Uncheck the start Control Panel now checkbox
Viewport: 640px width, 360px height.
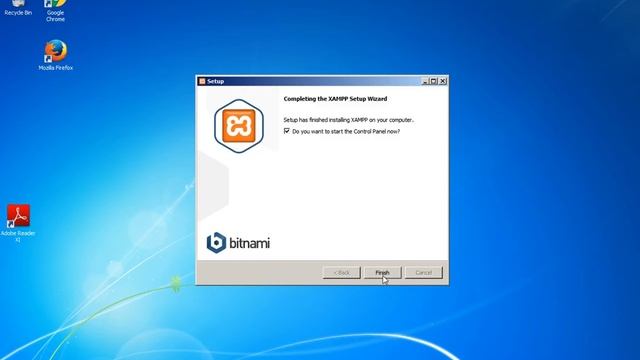287,131
